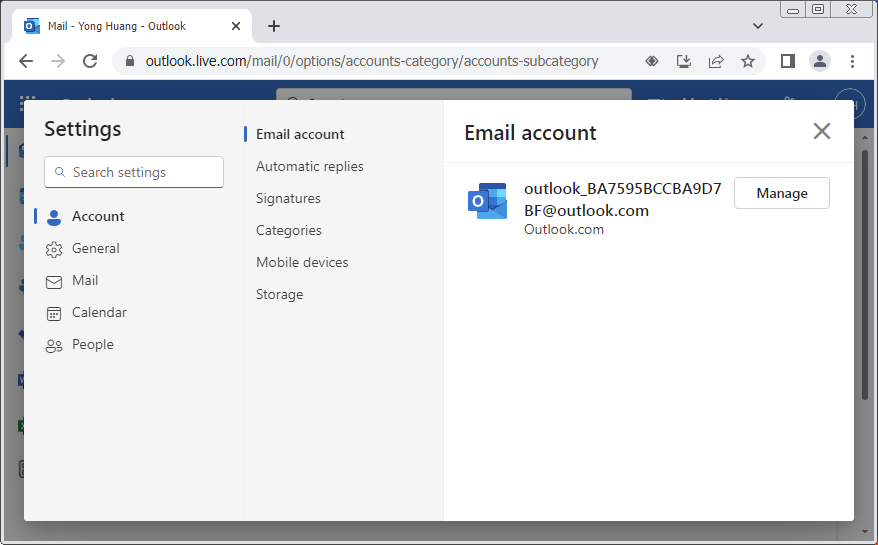Screen dimensions: 878x545
Task: Toggle the browser side panel
Action: point(788,61)
